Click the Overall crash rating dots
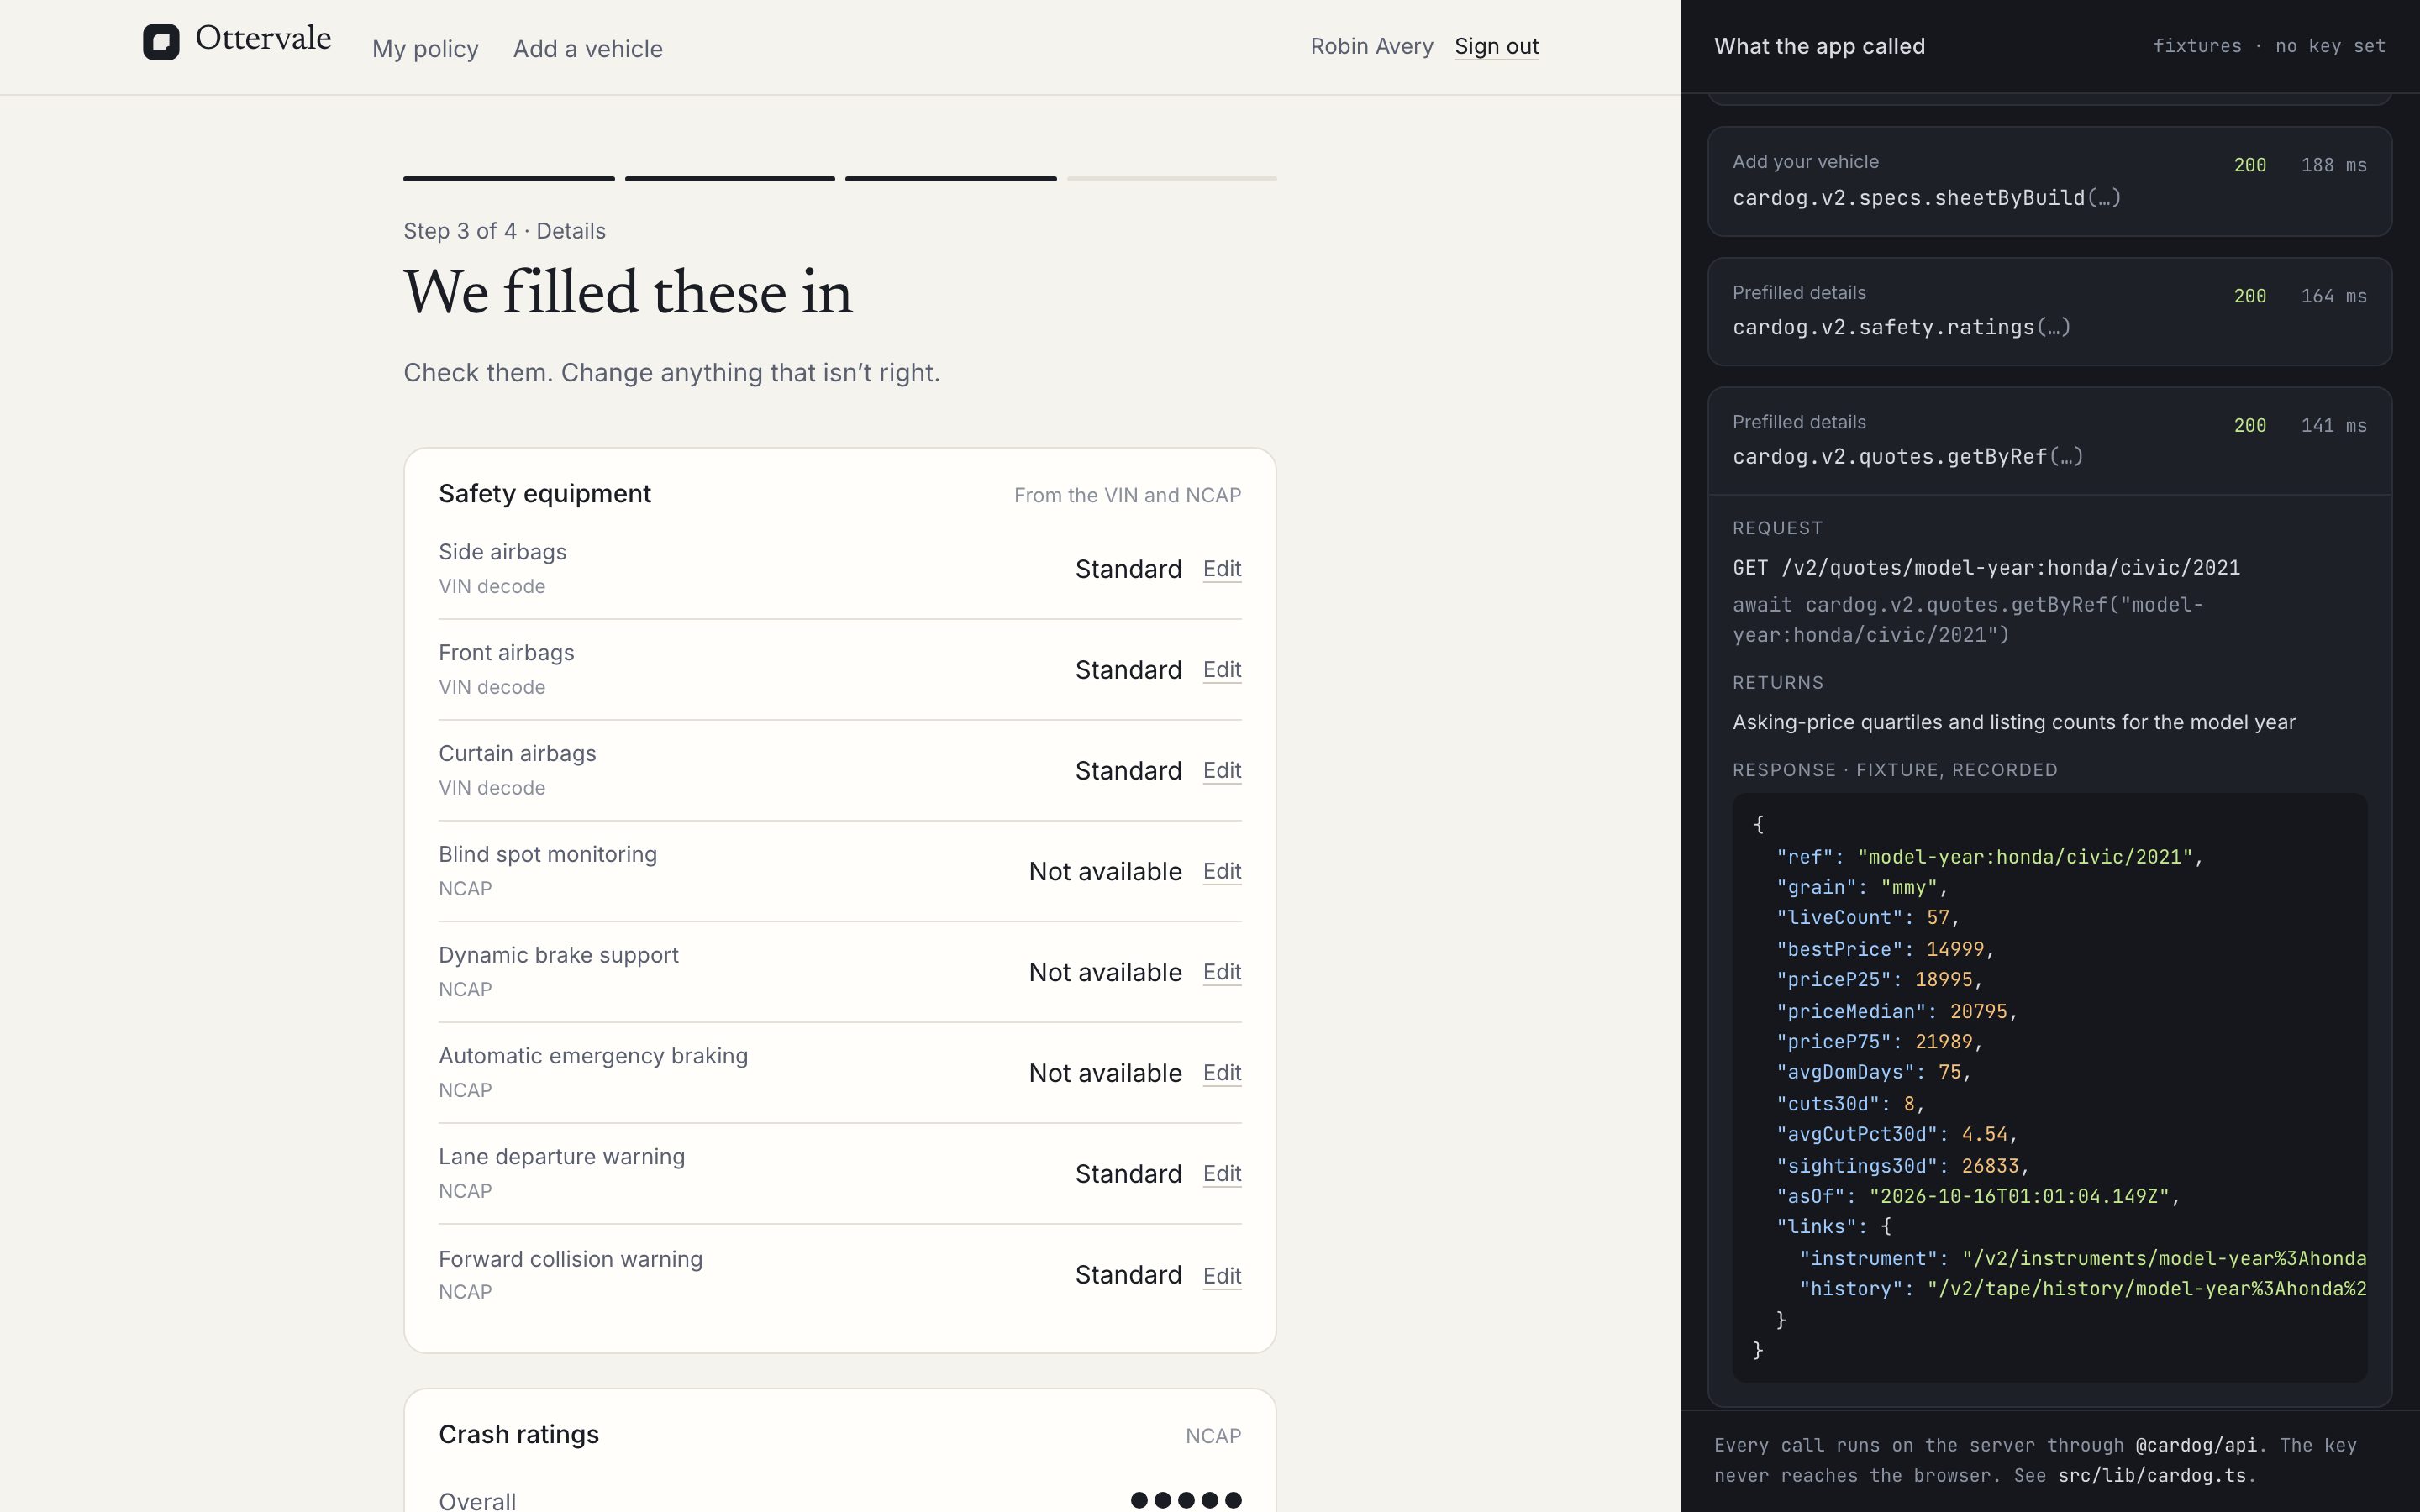 [x=1186, y=1500]
